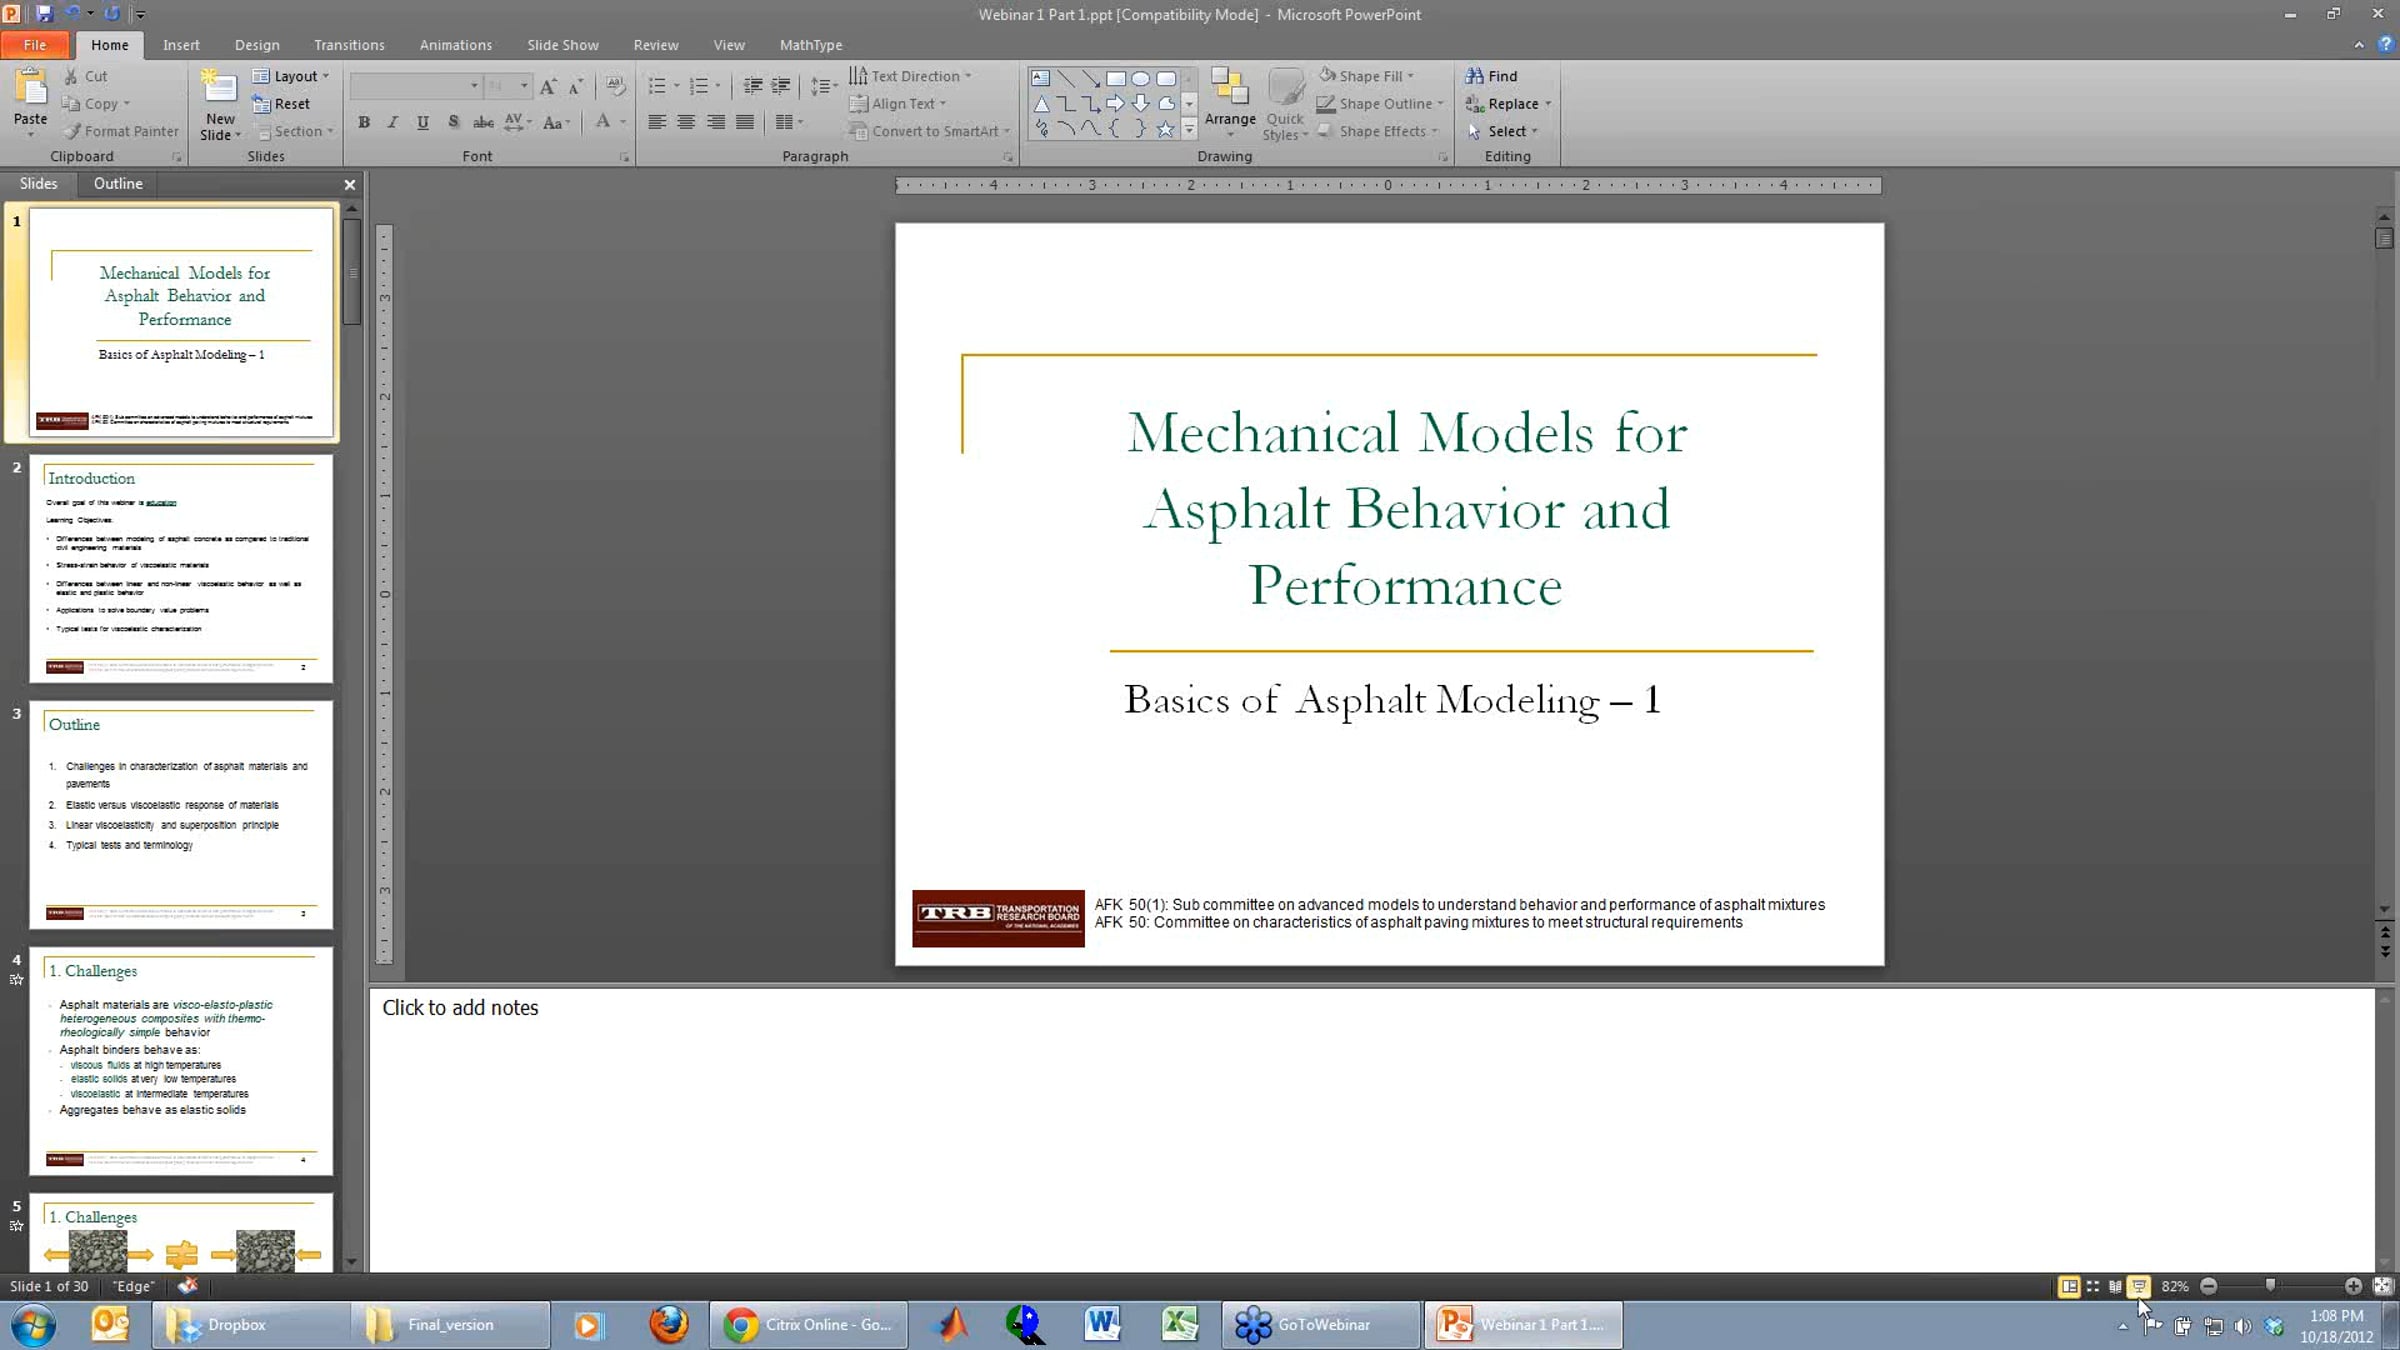Open Firefox from the taskbar
2400x1350 pixels.
(669, 1324)
